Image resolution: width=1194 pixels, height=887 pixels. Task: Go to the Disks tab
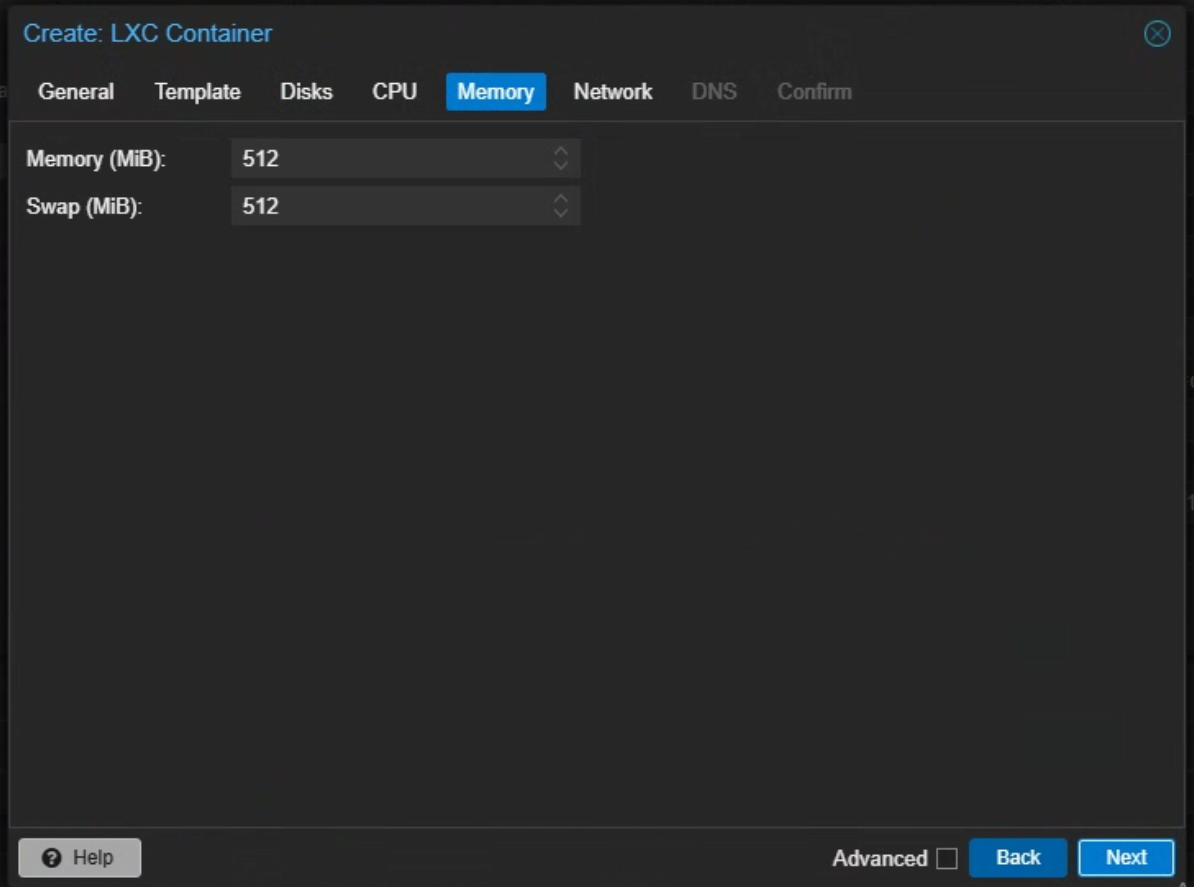click(306, 92)
